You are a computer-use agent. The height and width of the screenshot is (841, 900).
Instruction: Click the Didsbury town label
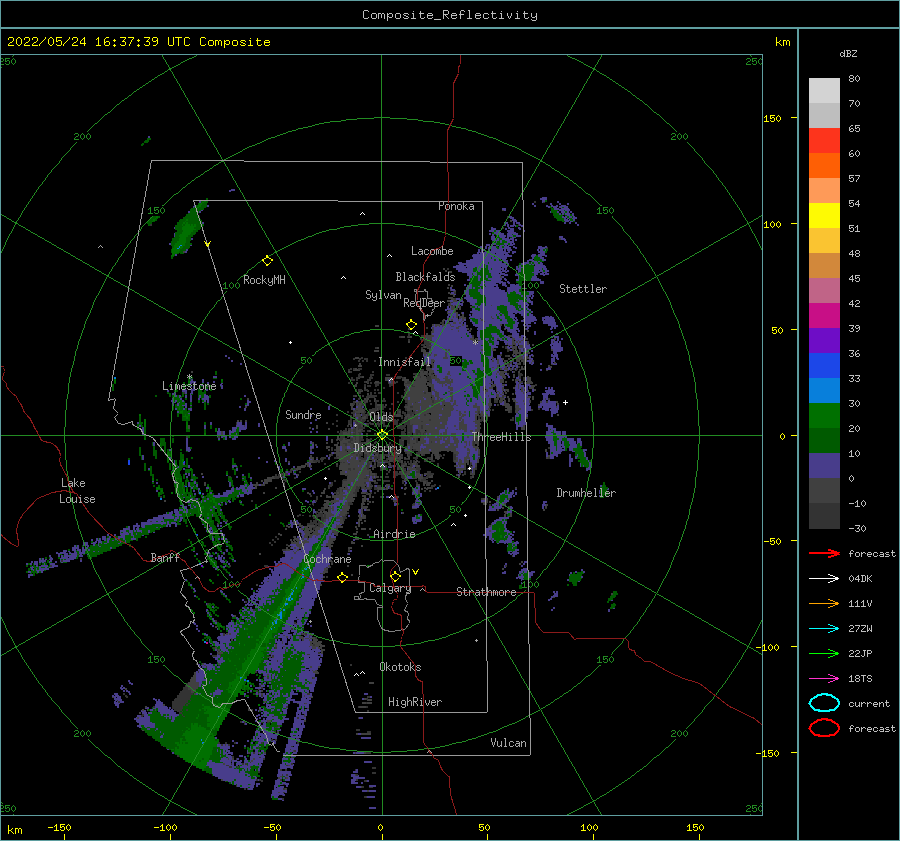[377, 448]
